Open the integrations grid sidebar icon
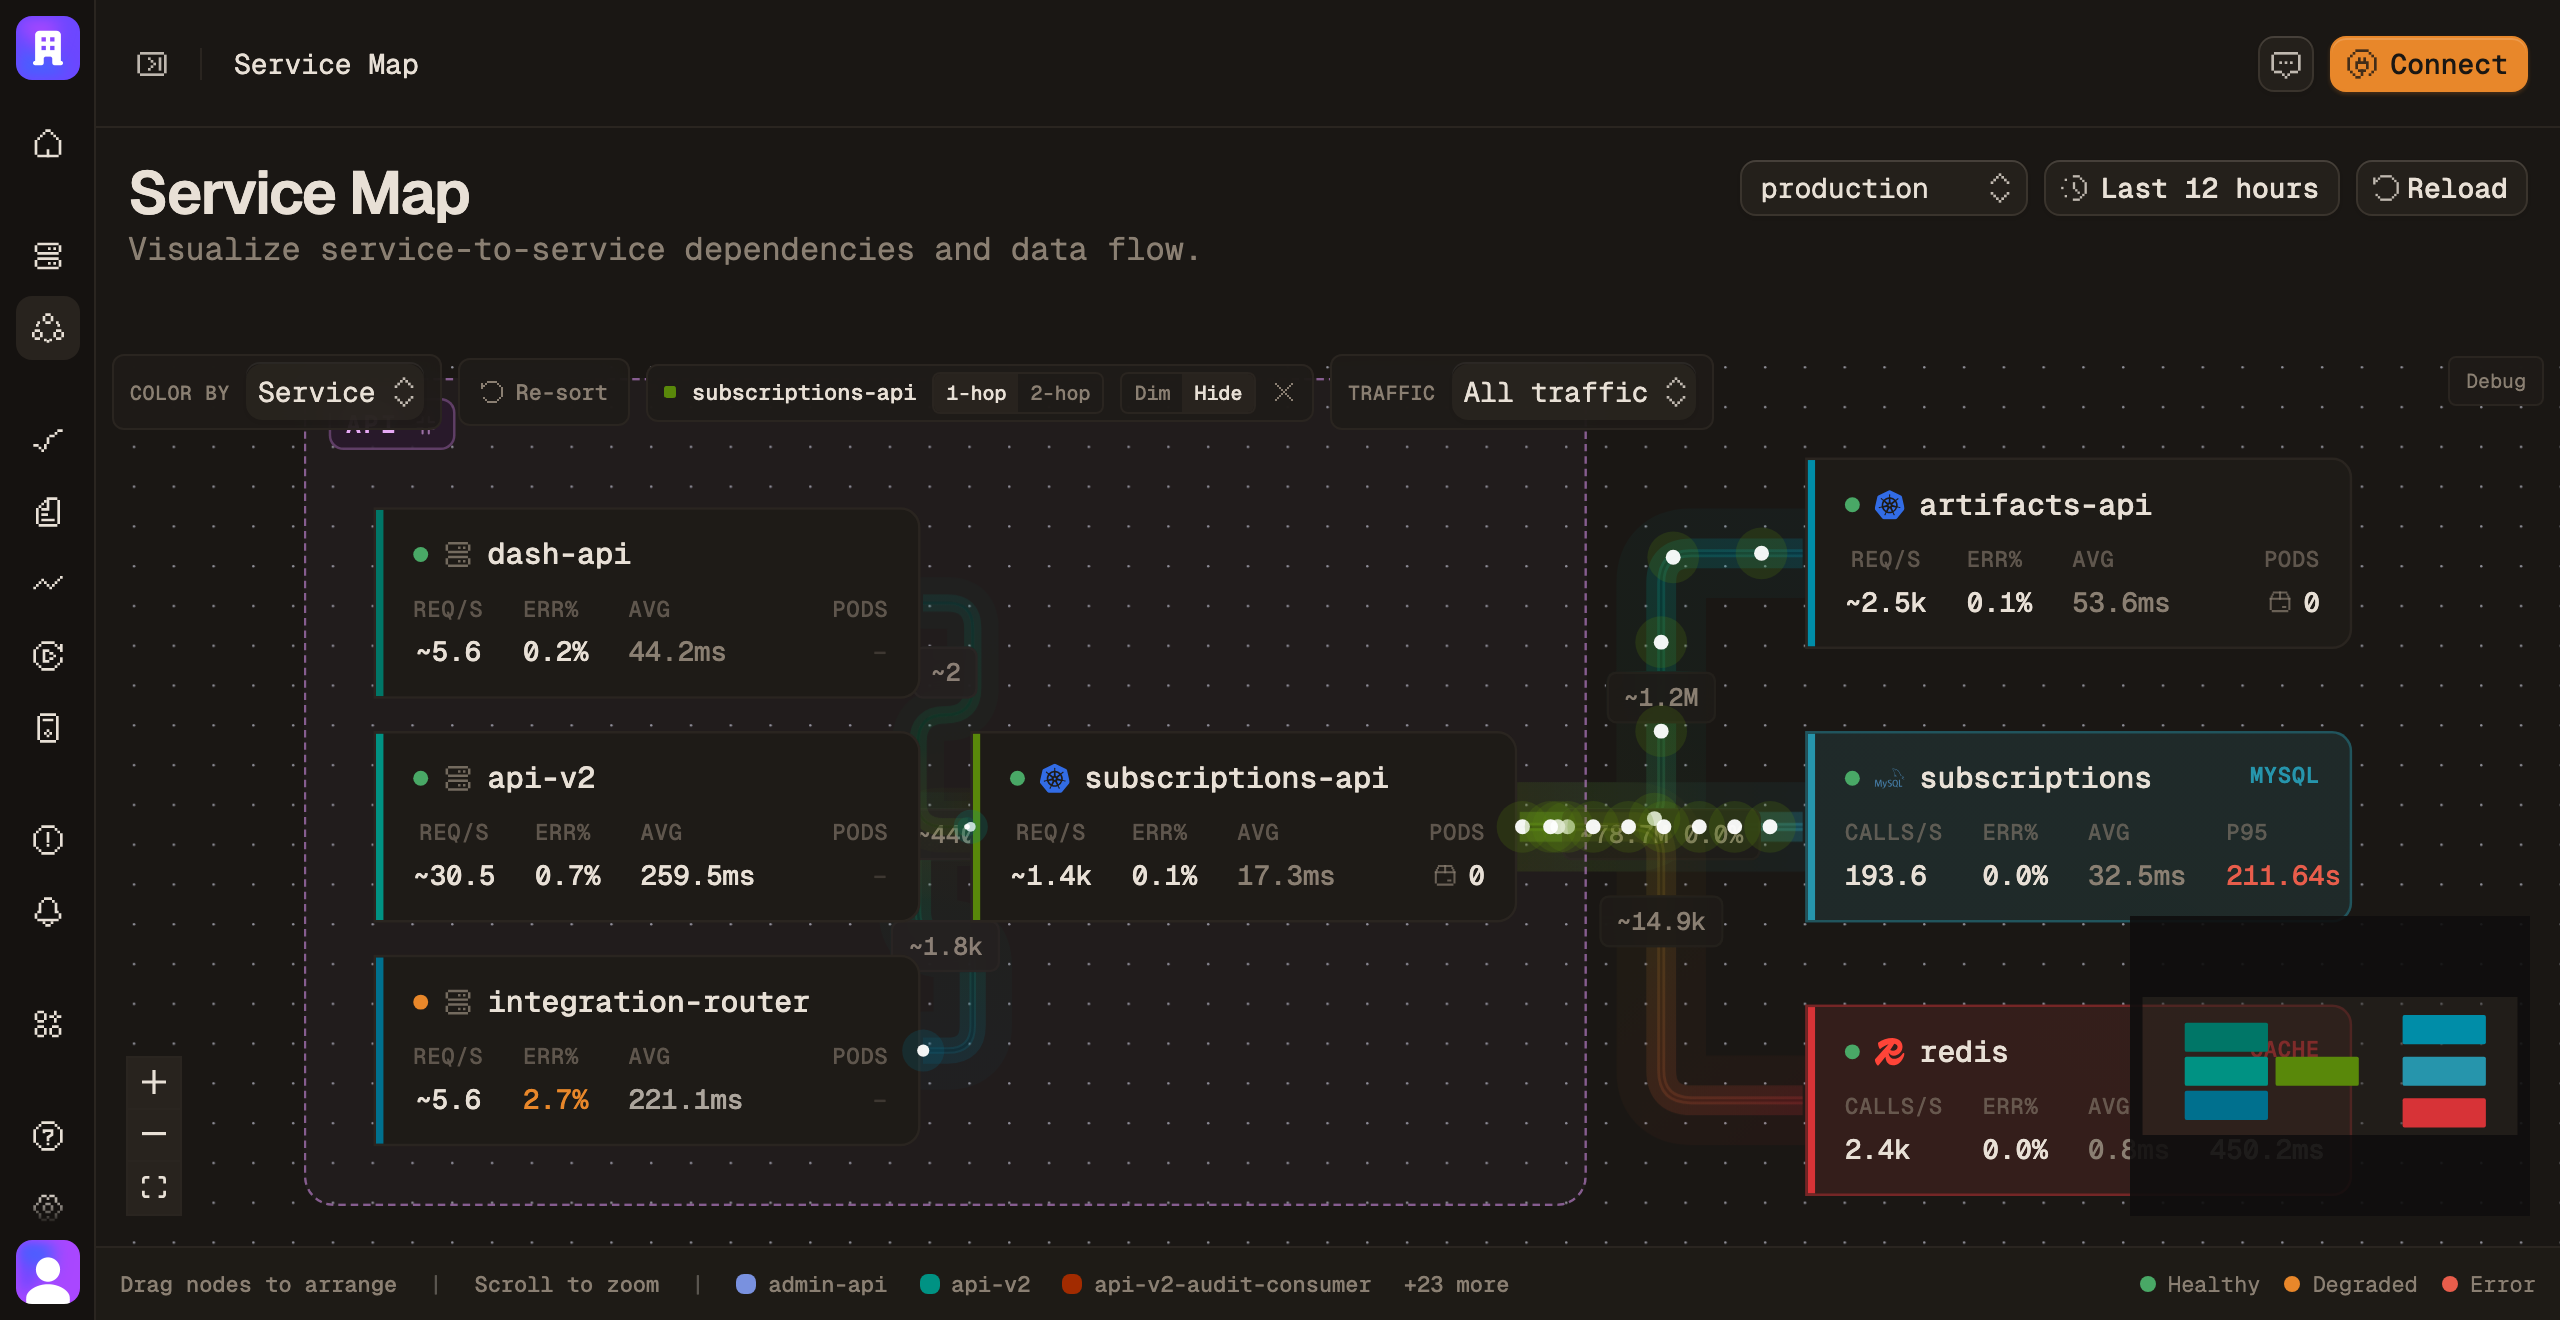The height and width of the screenshot is (1320, 2560). [x=48, y=1024]
